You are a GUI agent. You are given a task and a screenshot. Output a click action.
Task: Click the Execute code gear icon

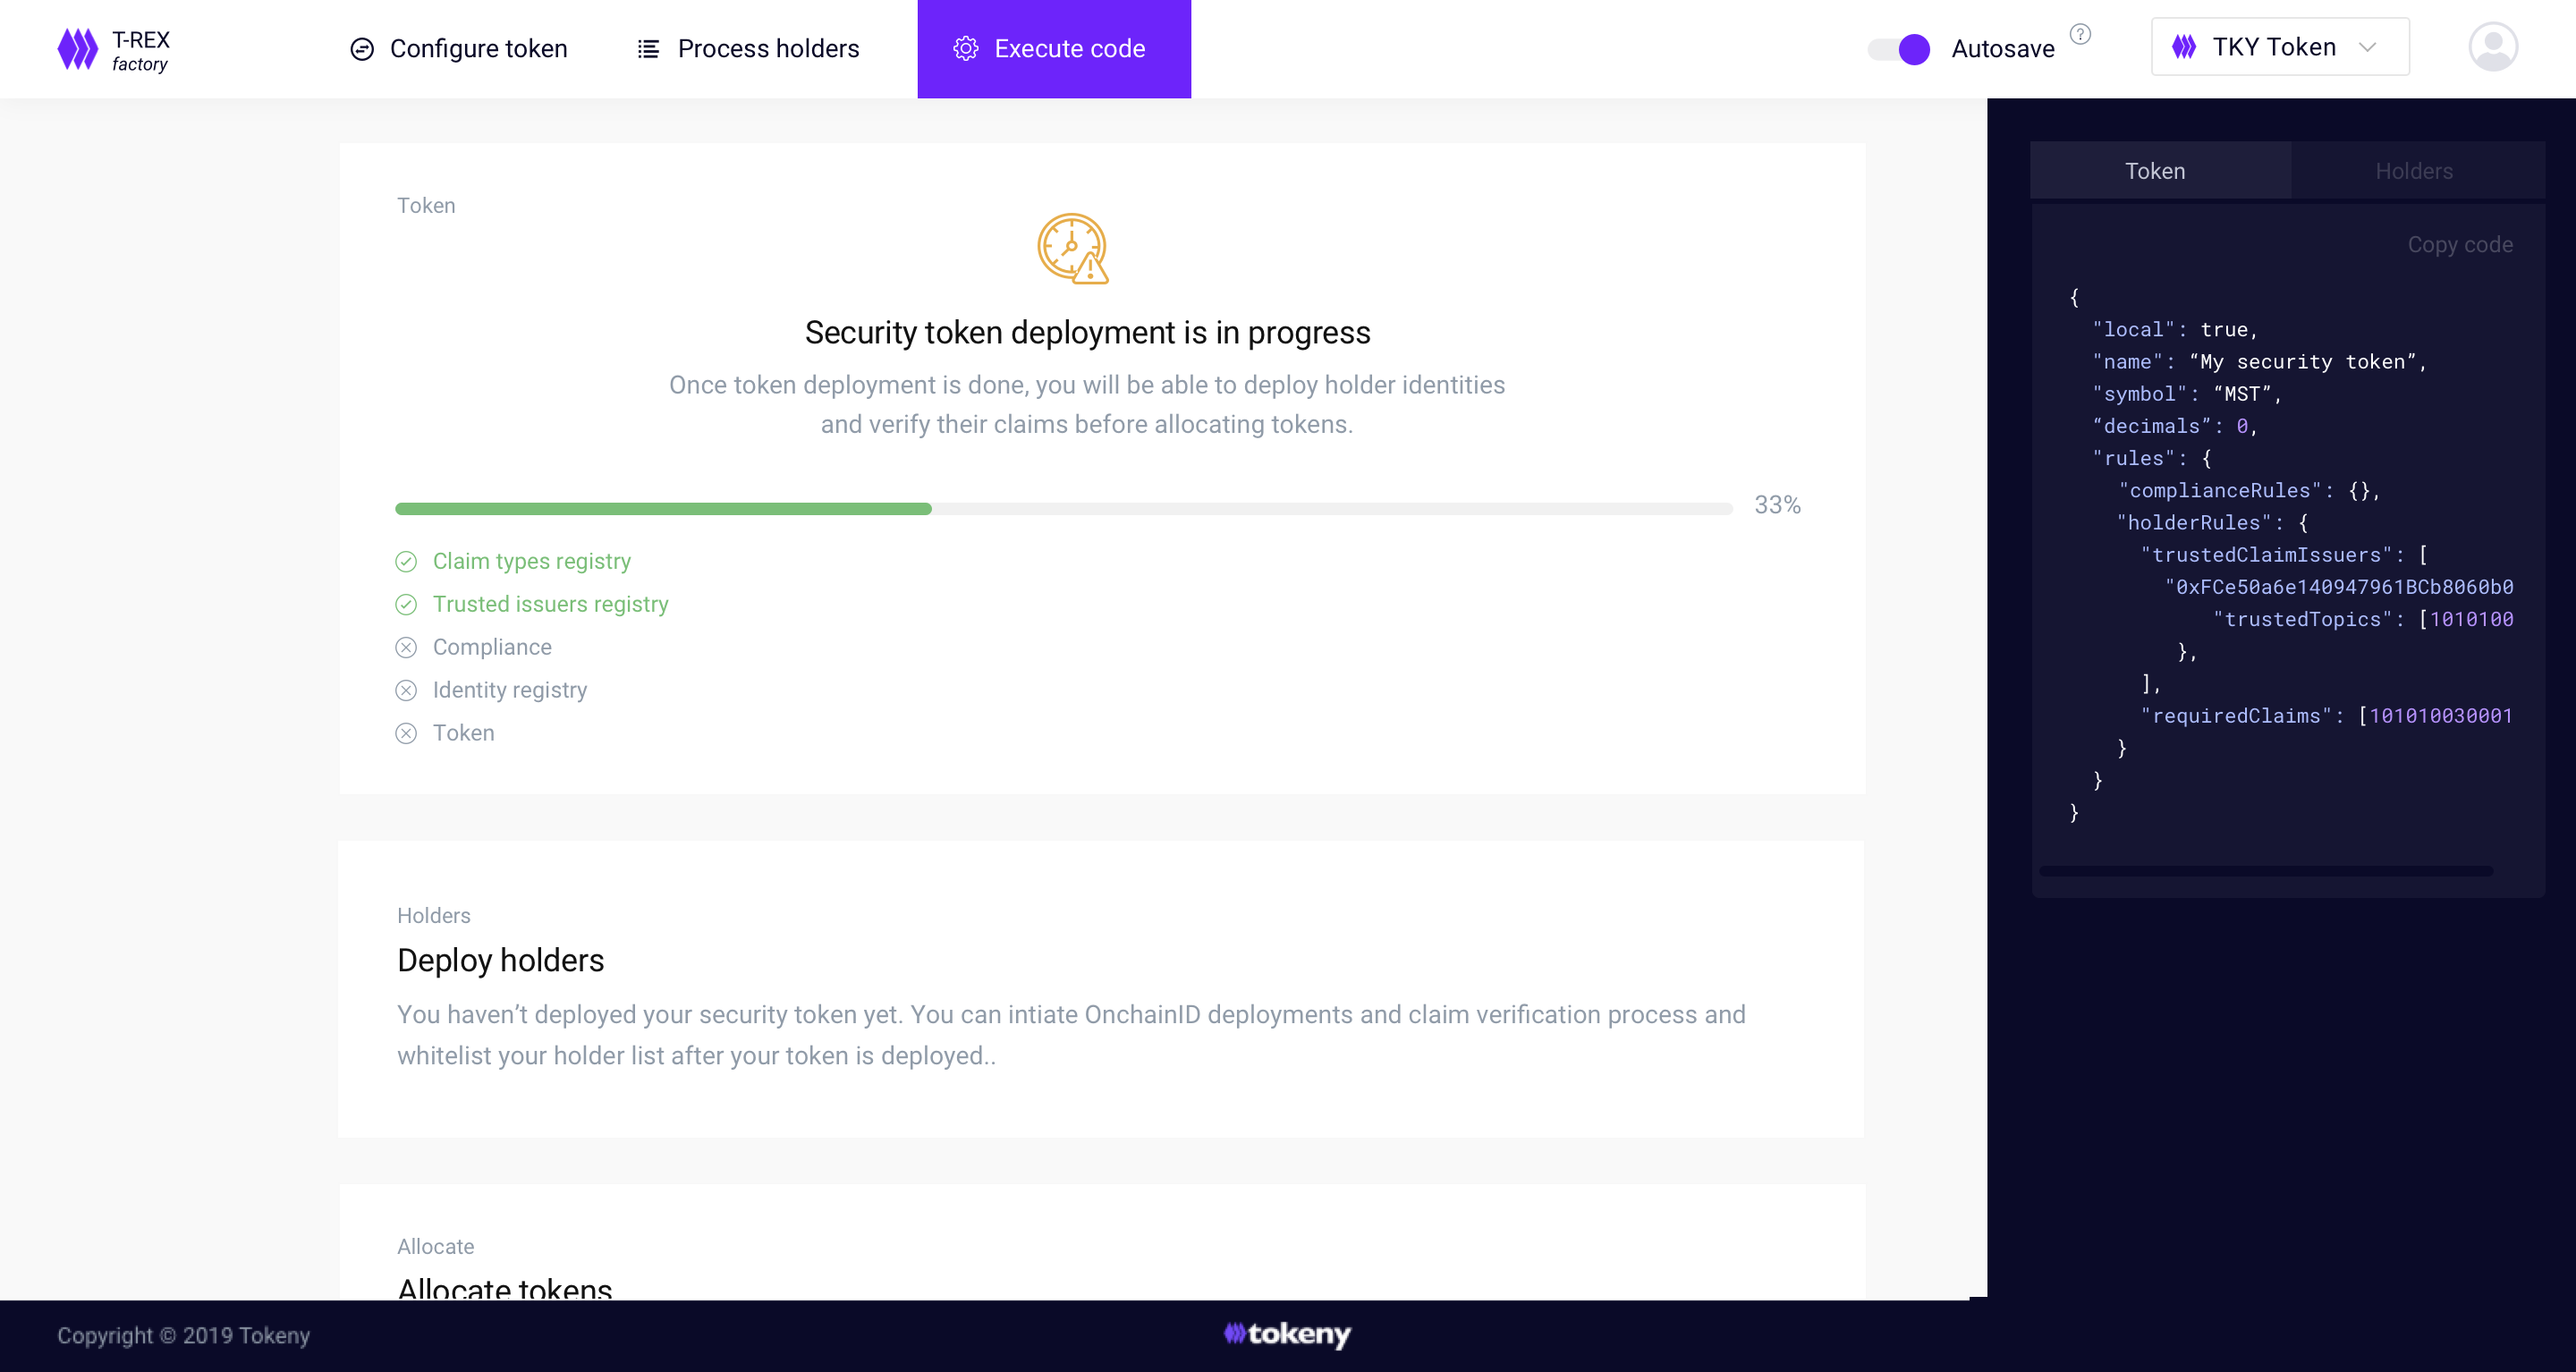(x=965, y=49)
